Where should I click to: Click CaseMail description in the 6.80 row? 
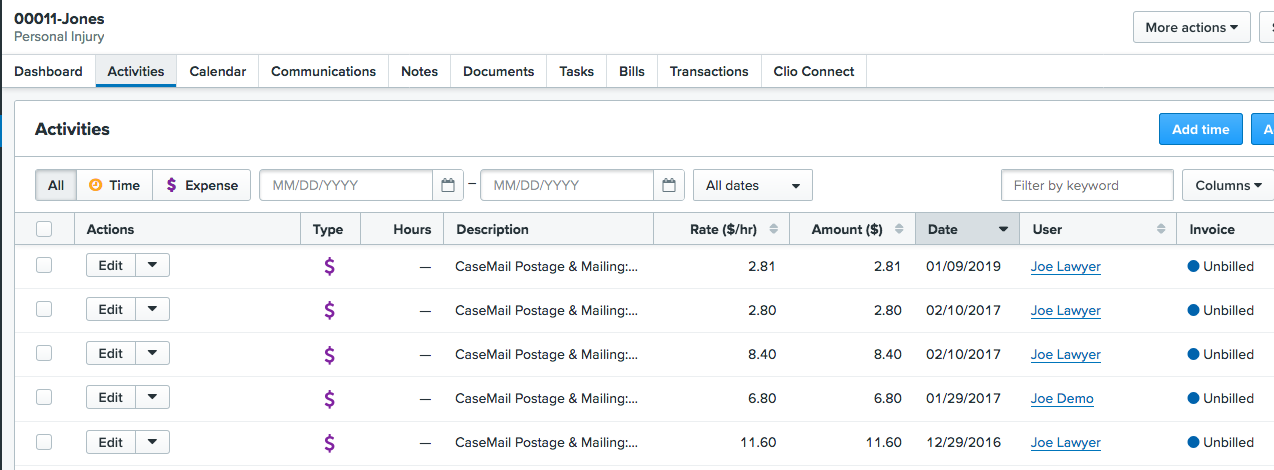(546, 398)
